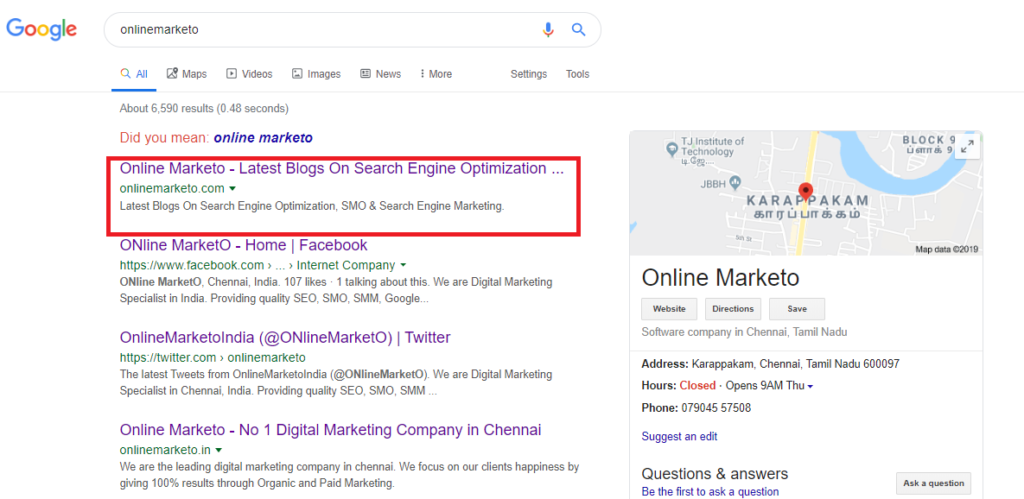Switch to the Videos tab

coord(249,74)
